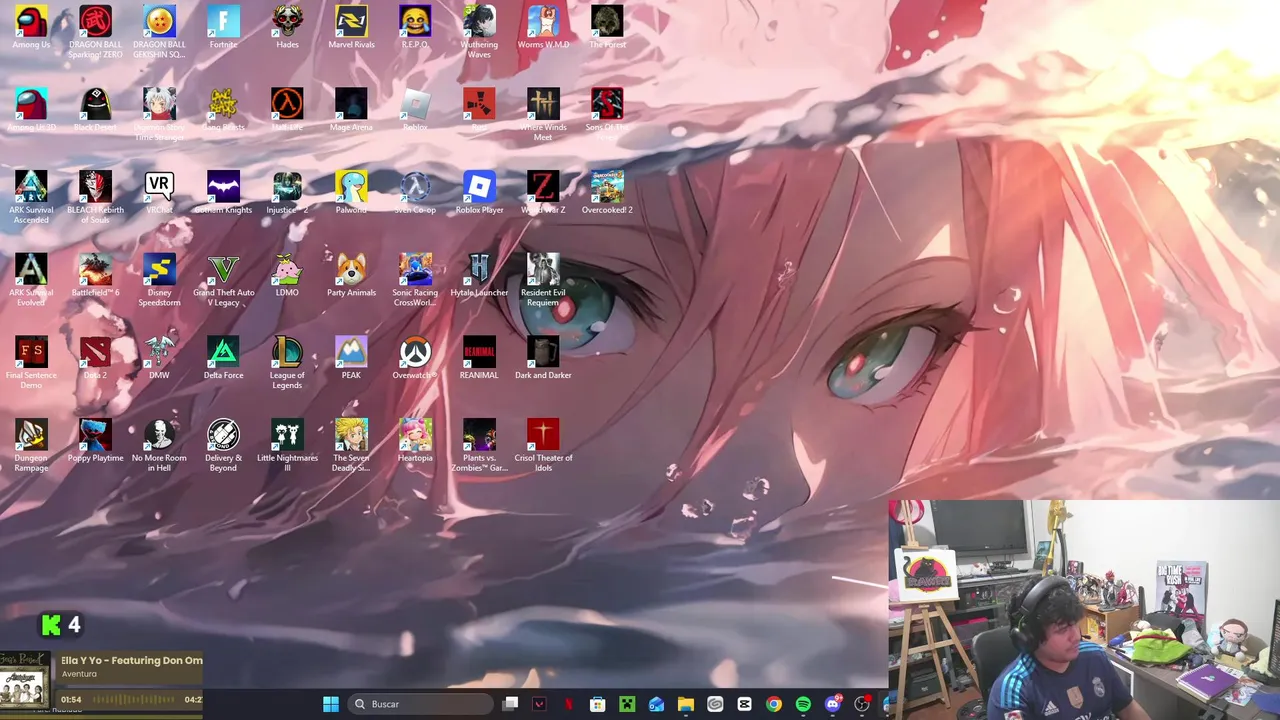The image size is (1280, 720).
Task: Open the ARK Survival Evolved shortcut
Action: [x=31, y=280]
